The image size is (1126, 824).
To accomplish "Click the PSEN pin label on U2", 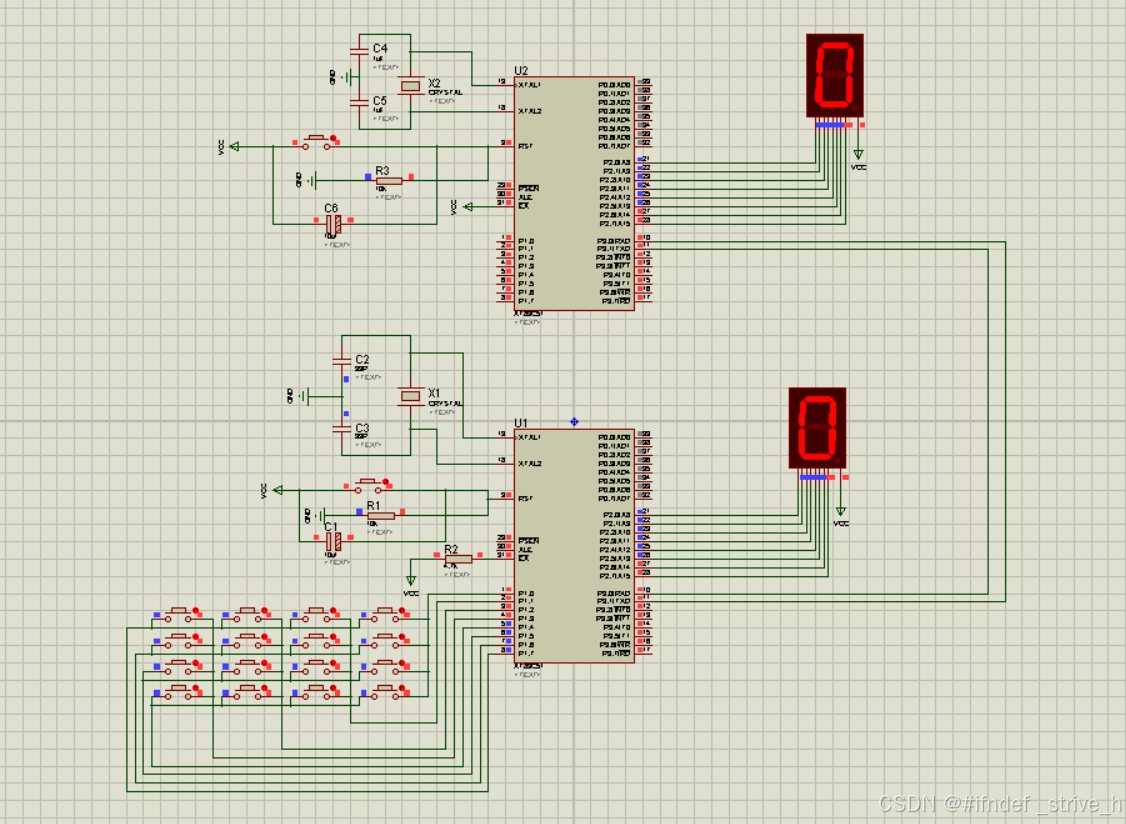I will (528, 188).
